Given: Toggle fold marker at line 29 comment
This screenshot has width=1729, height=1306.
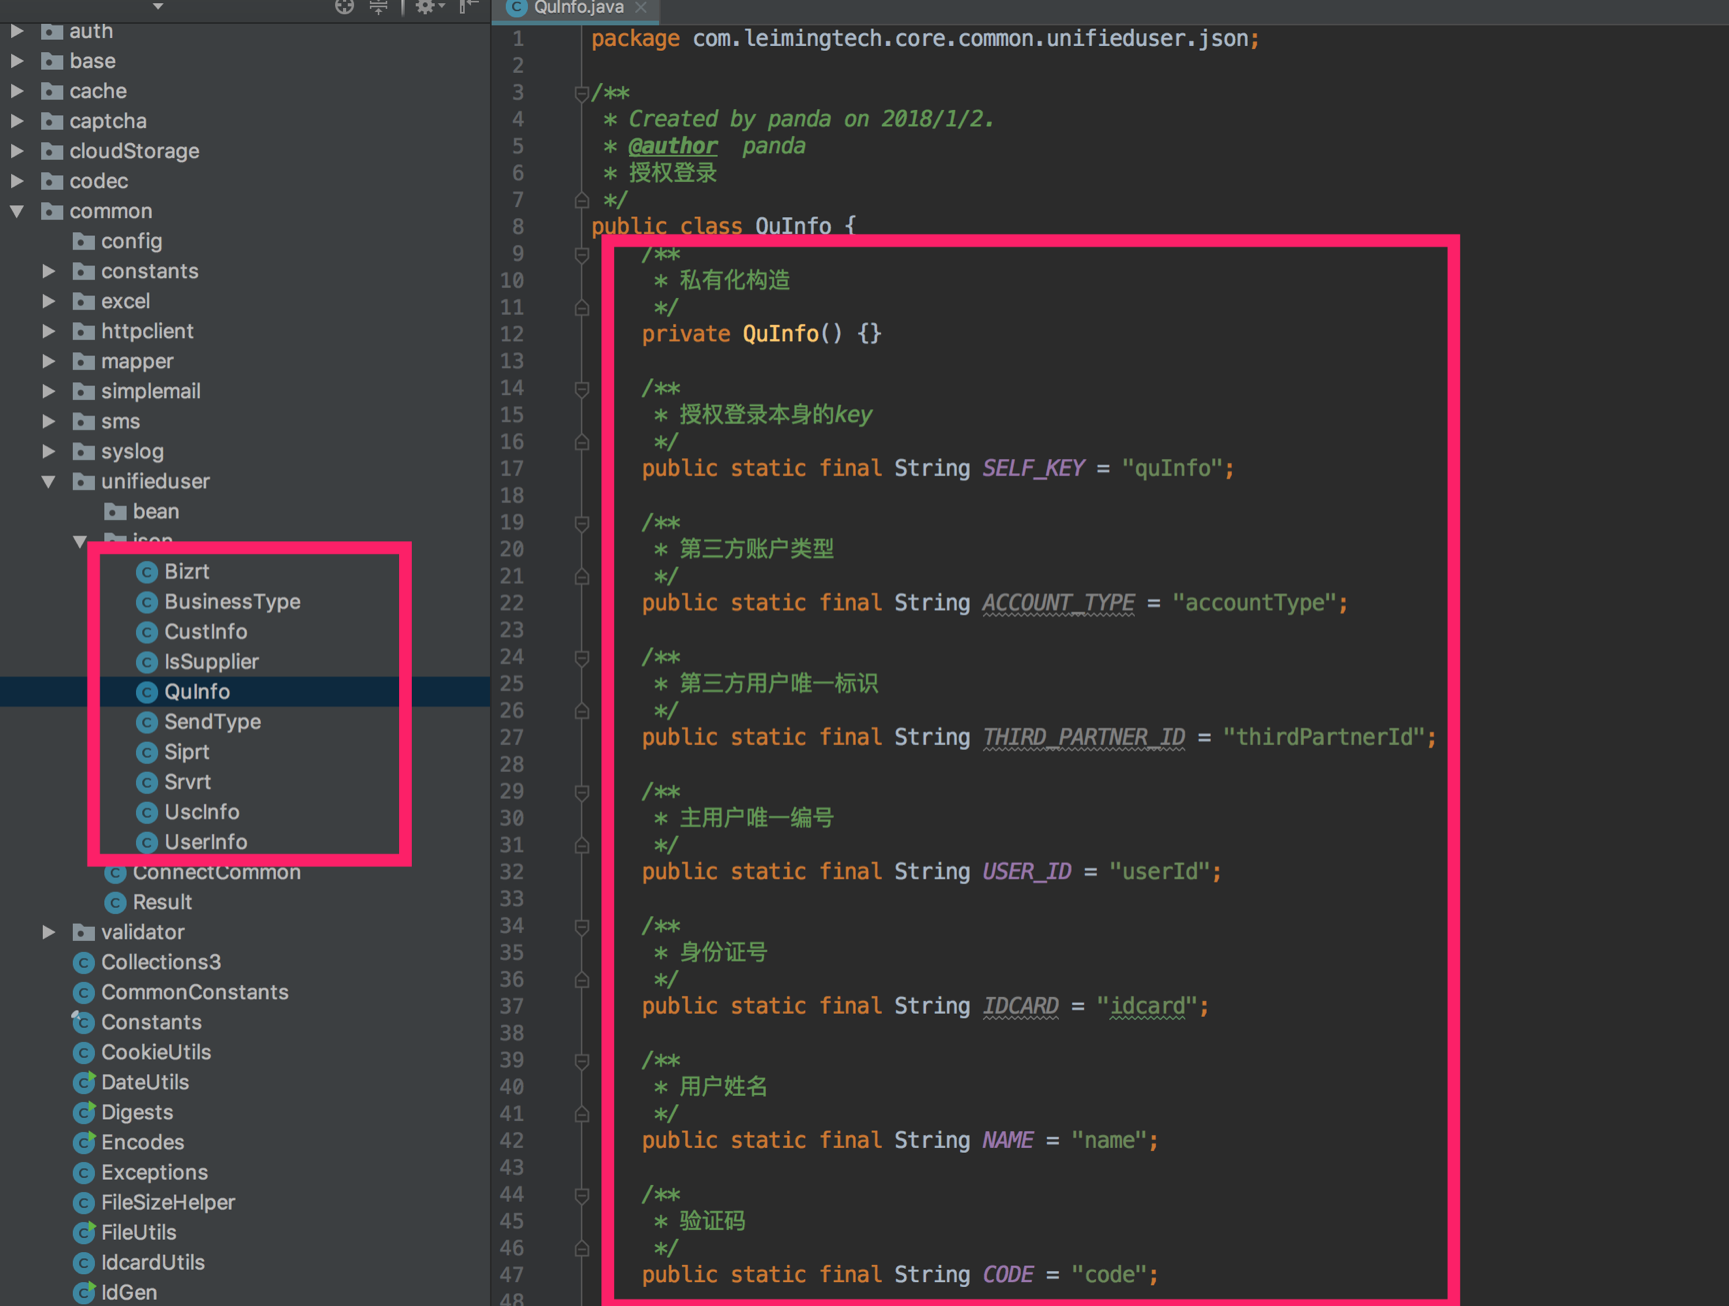Looking at the screenshot, I should (582, 791).
